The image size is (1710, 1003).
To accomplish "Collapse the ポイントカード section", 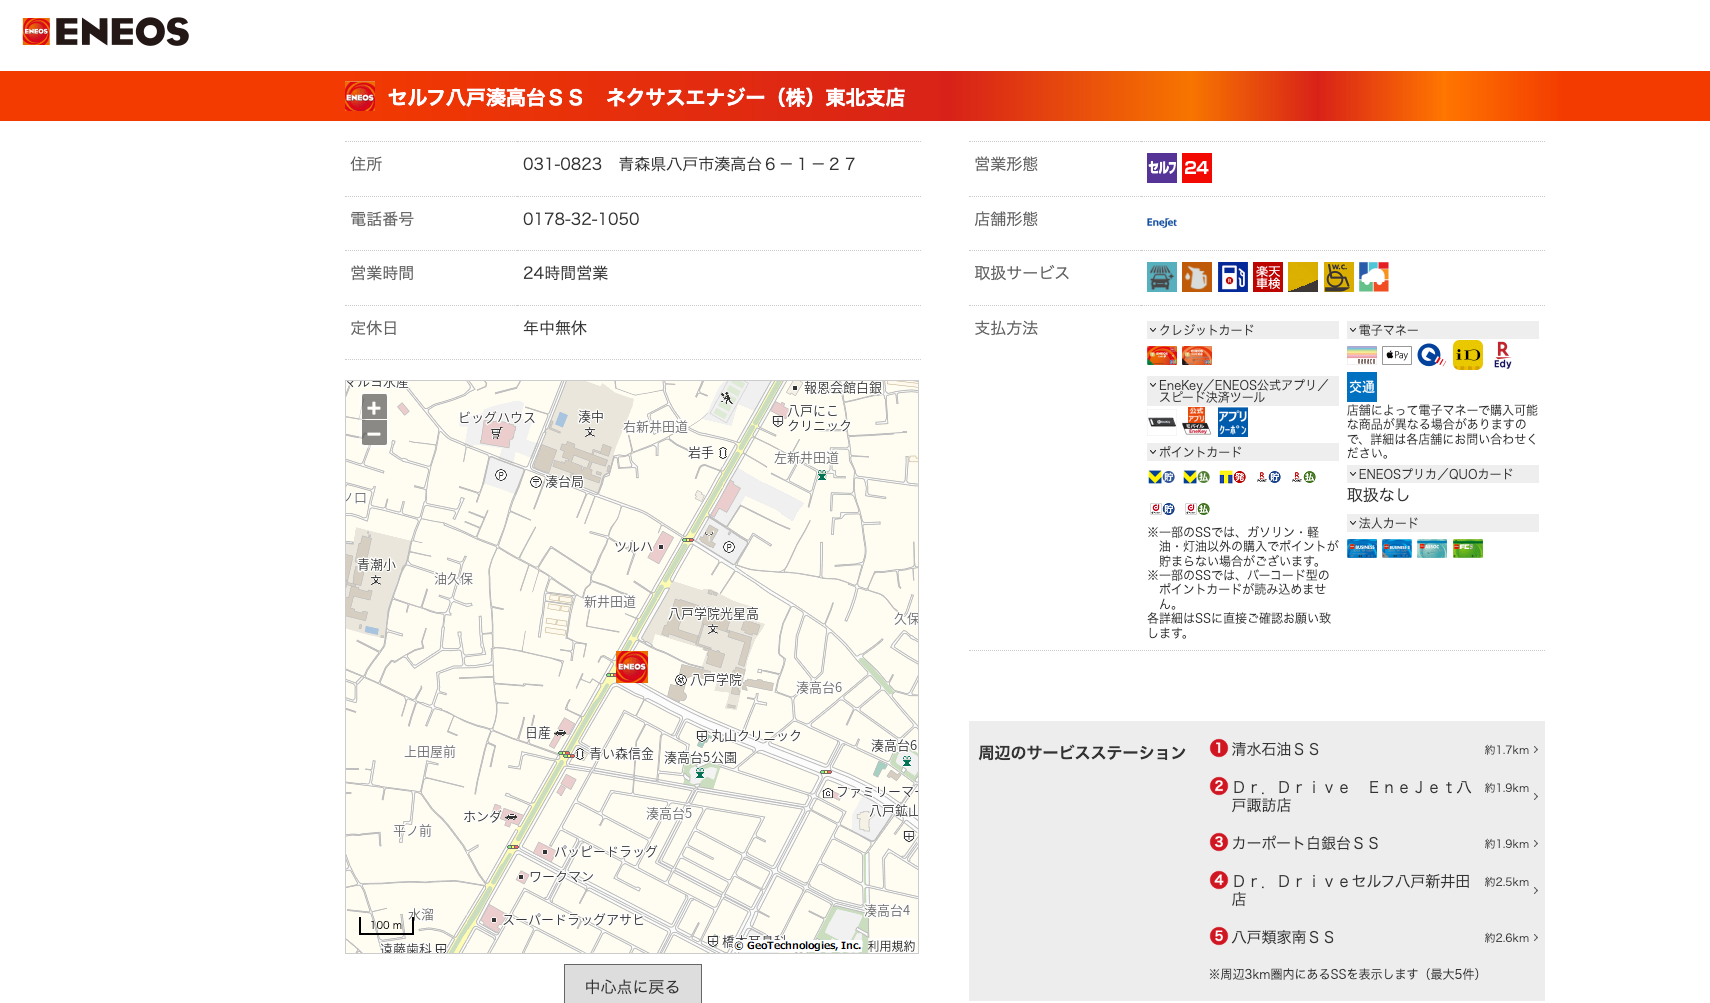I will point(1242,452).
